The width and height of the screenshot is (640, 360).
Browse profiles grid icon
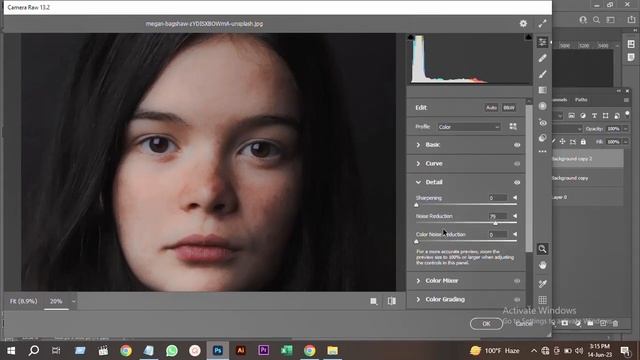tap(513, 127)
